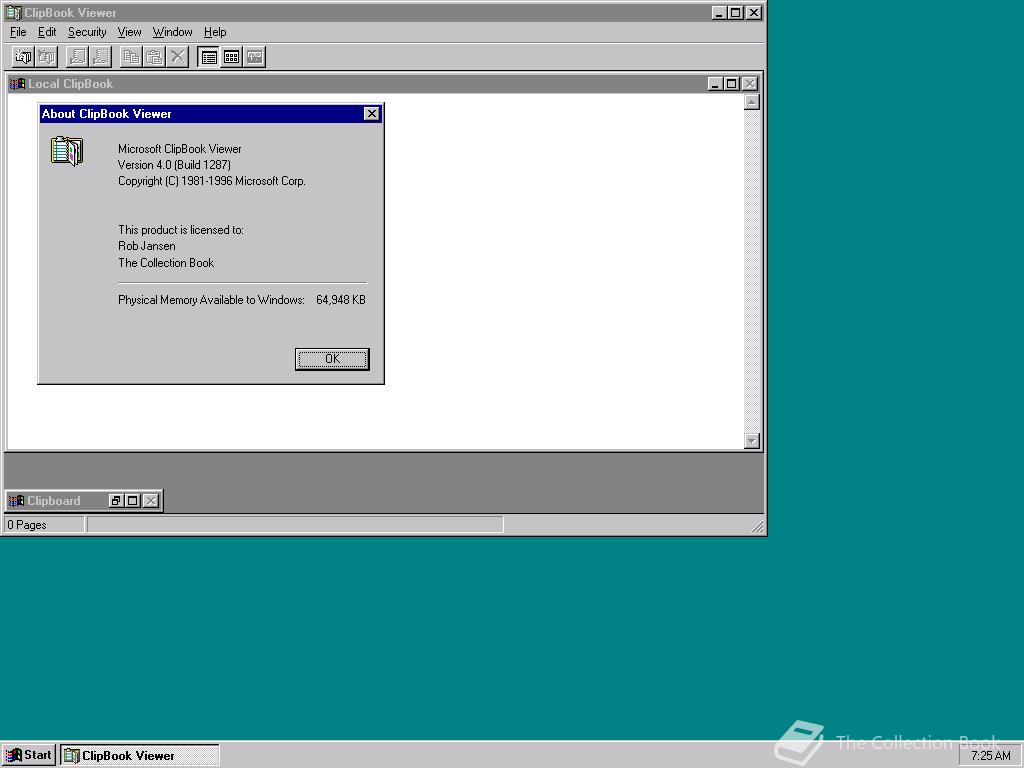
Task: Click Local ClipBook scrollbar up arrow
Action: pos(752,102)
